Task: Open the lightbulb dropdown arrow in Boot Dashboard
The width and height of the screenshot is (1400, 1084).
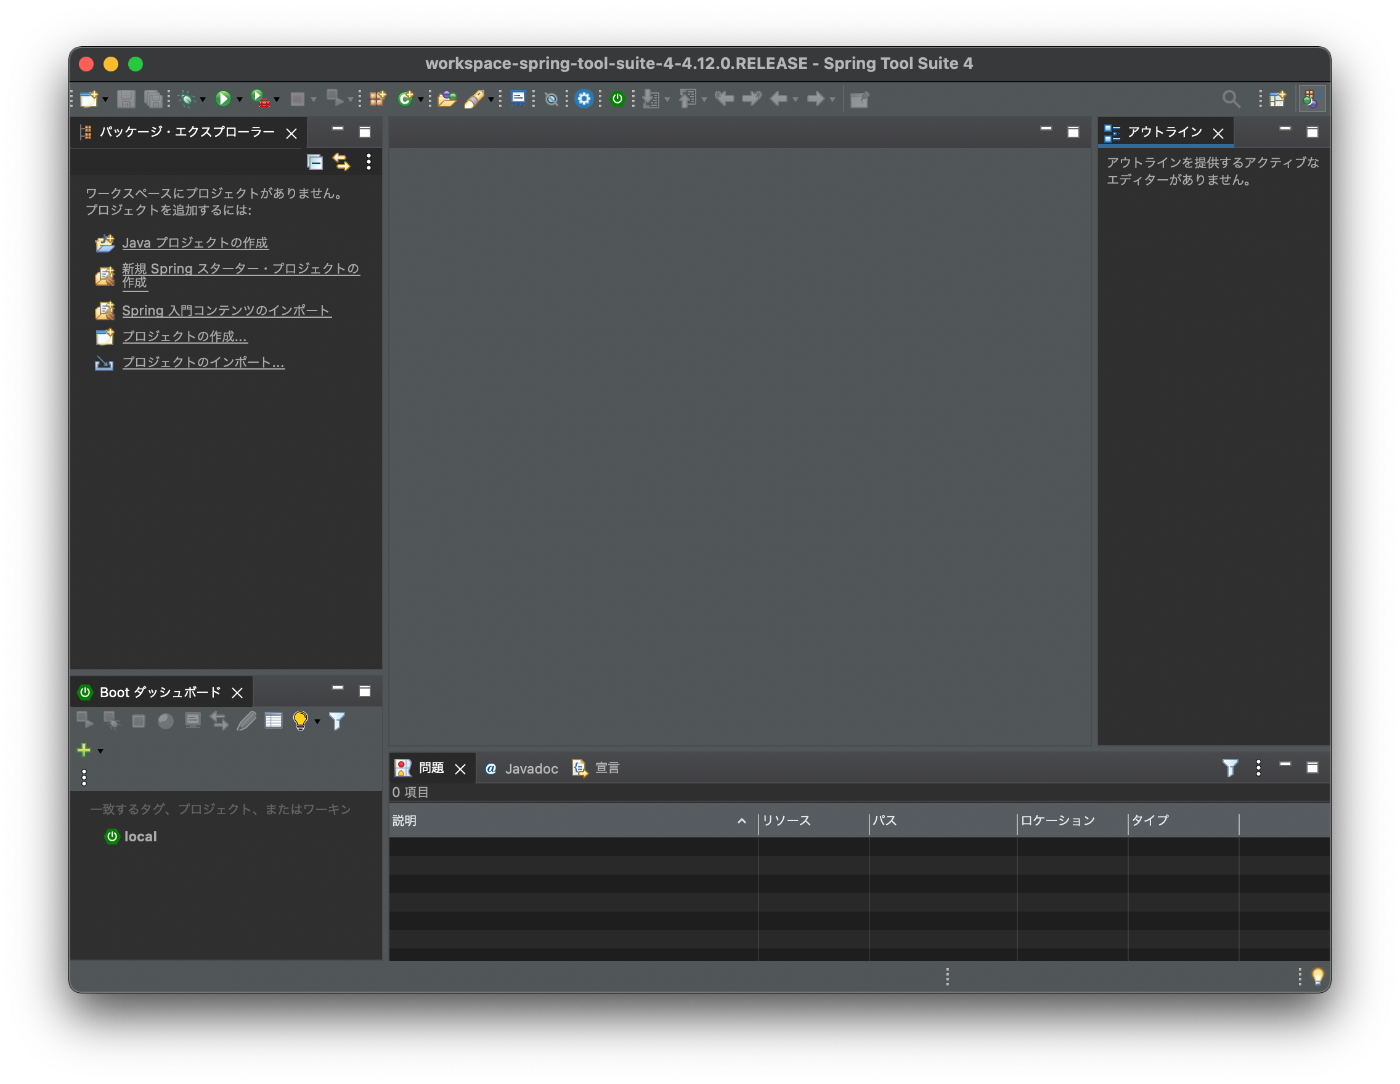Action: coord(317,721)
